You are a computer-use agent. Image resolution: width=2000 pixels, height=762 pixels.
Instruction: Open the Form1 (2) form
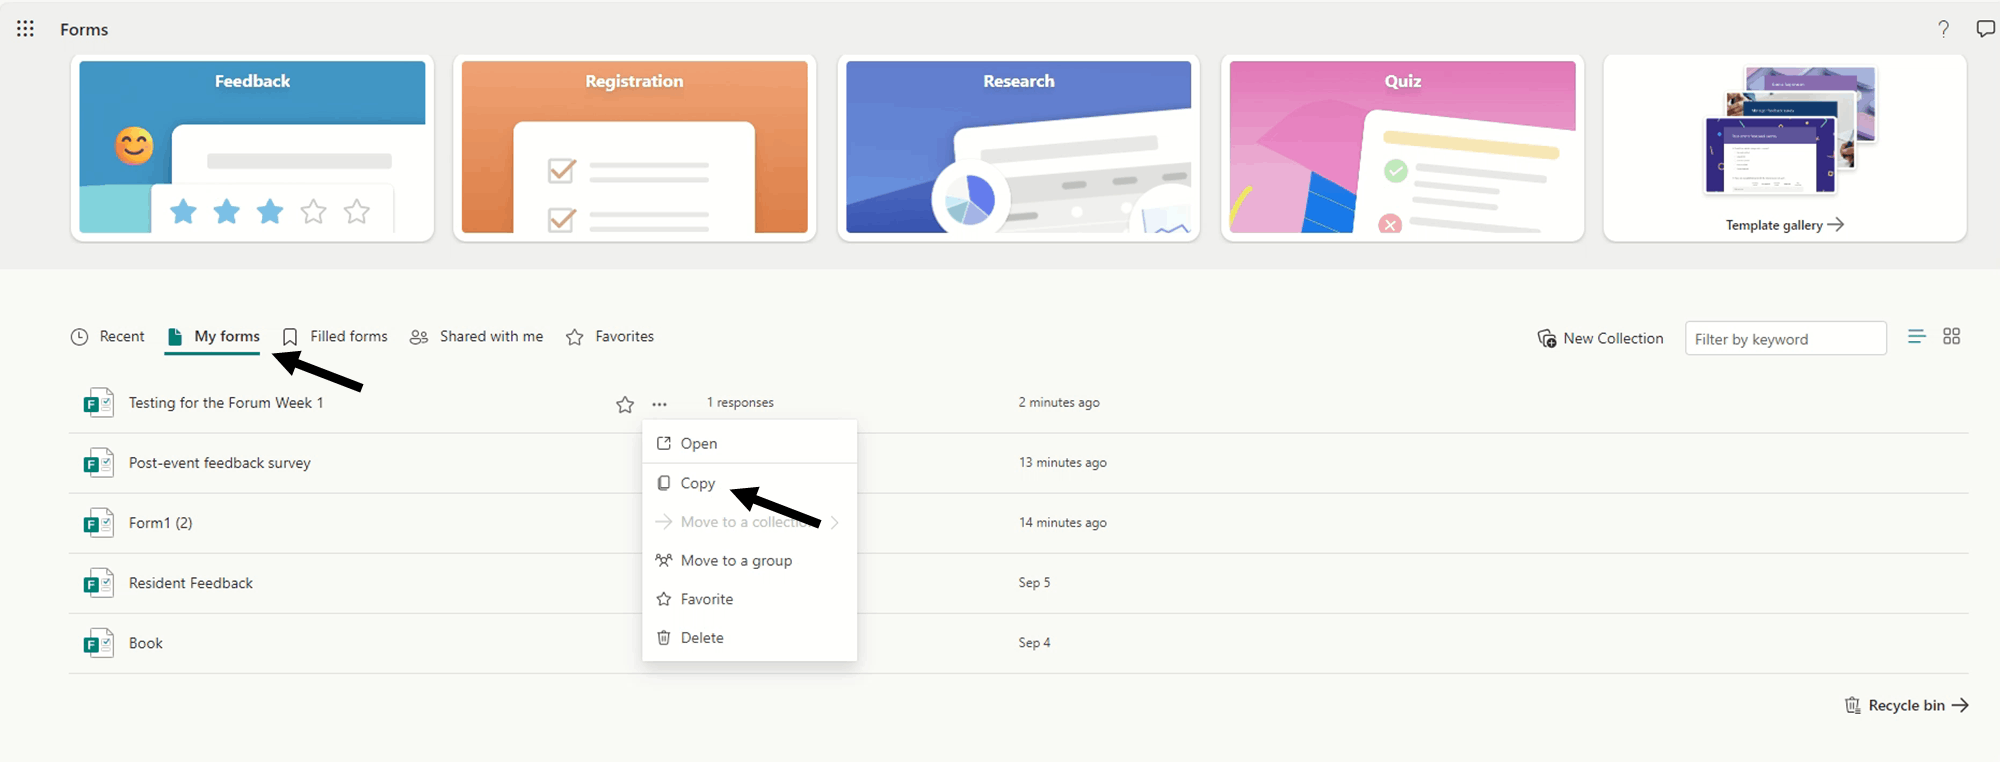(x=161, y=523)
